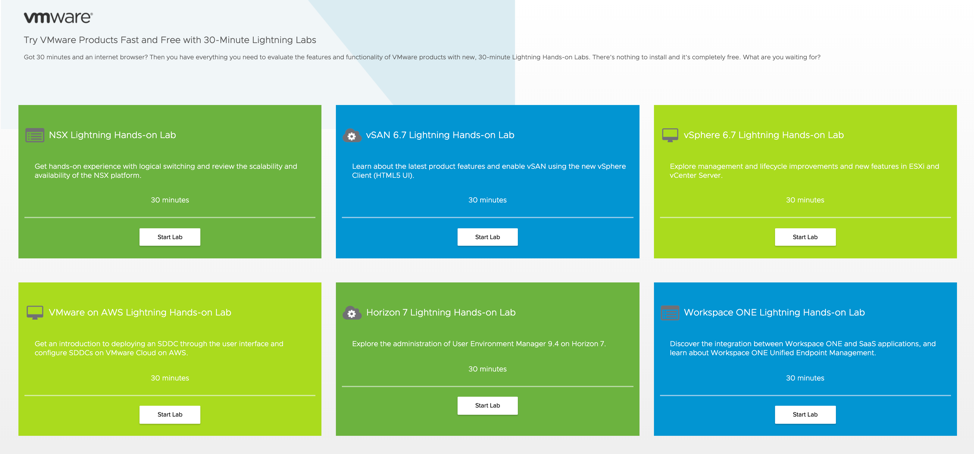Start the Horizon 7 Lightning lab
The width and height of the screenshot is (974, 454).
pyautogui.click(x=488, y=406)
